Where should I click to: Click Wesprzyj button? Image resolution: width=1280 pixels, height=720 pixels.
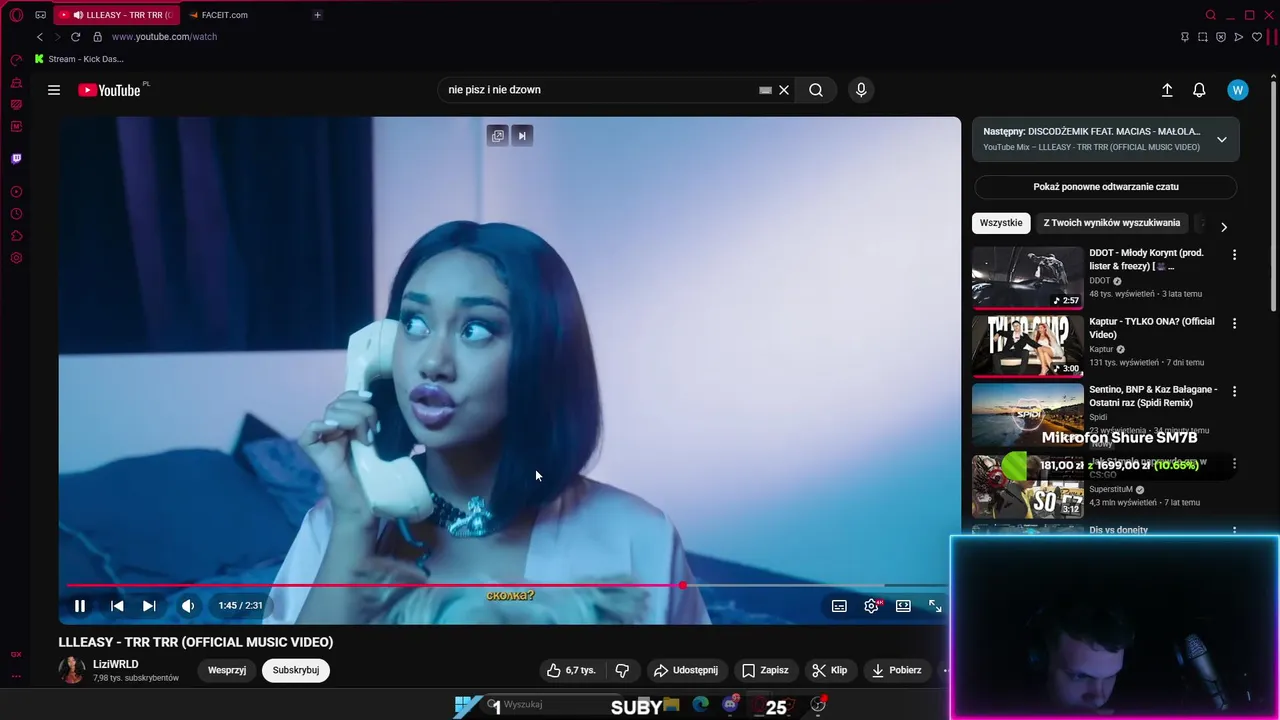[227, 670]
